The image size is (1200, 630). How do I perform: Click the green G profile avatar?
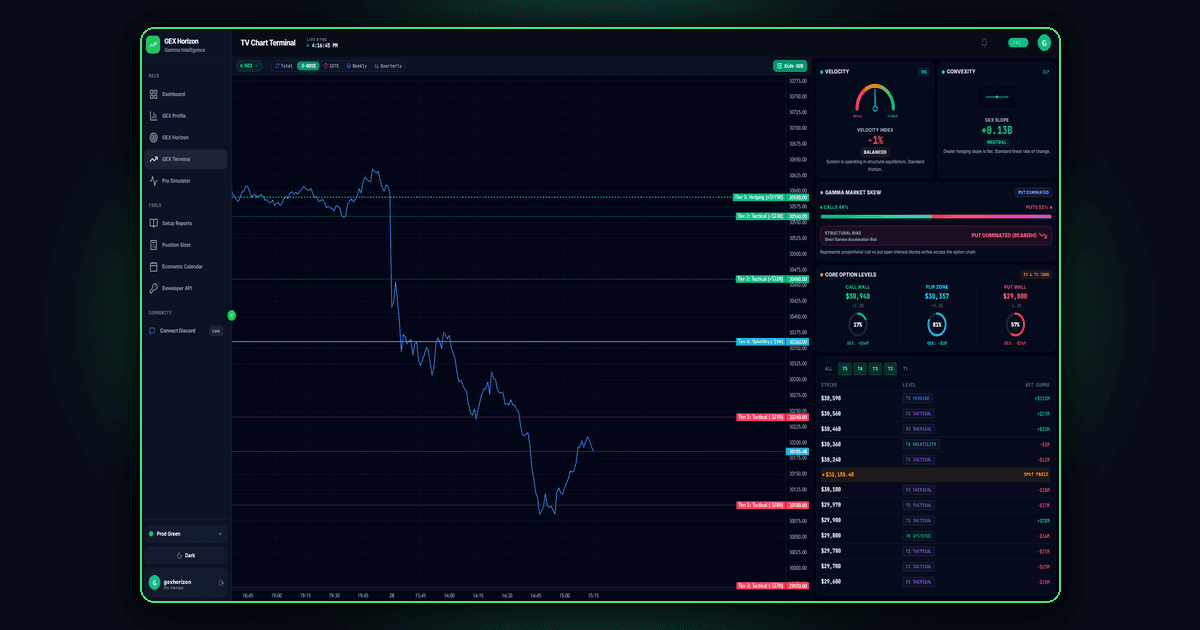click(1044, 43)
